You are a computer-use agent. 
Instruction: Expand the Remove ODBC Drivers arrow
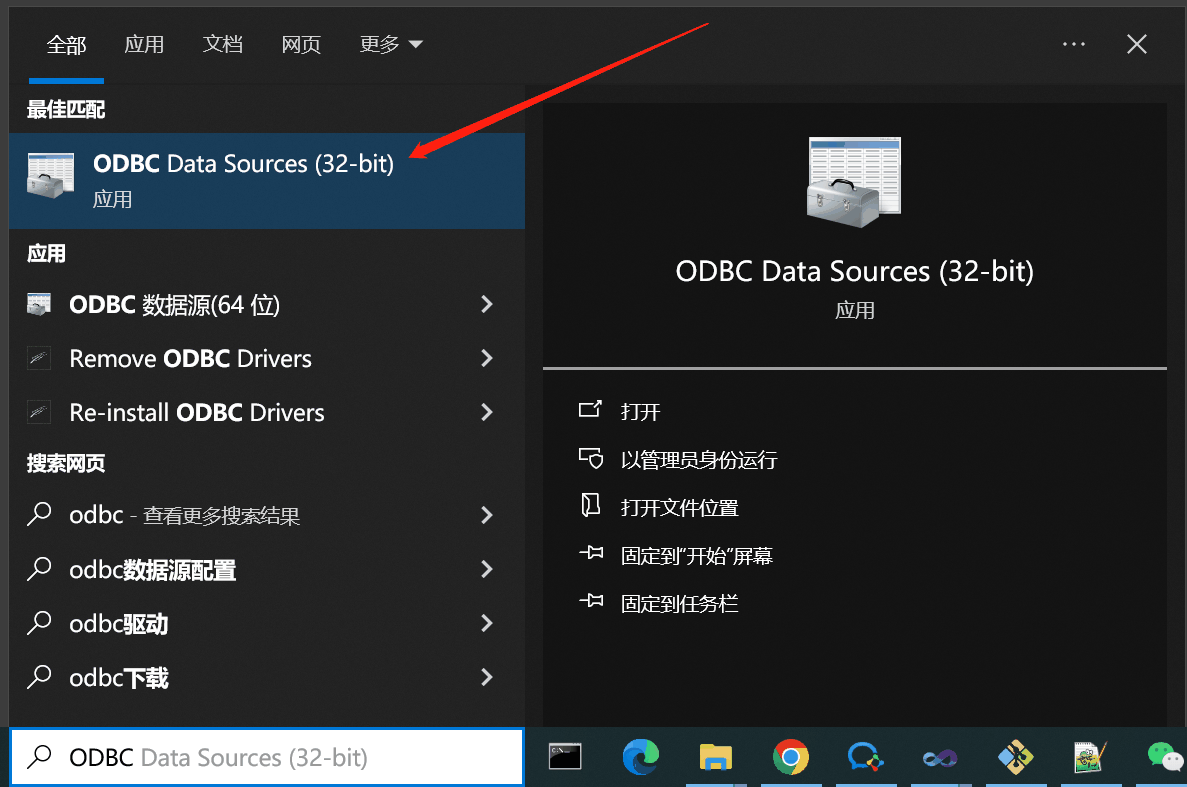(487, 358)
